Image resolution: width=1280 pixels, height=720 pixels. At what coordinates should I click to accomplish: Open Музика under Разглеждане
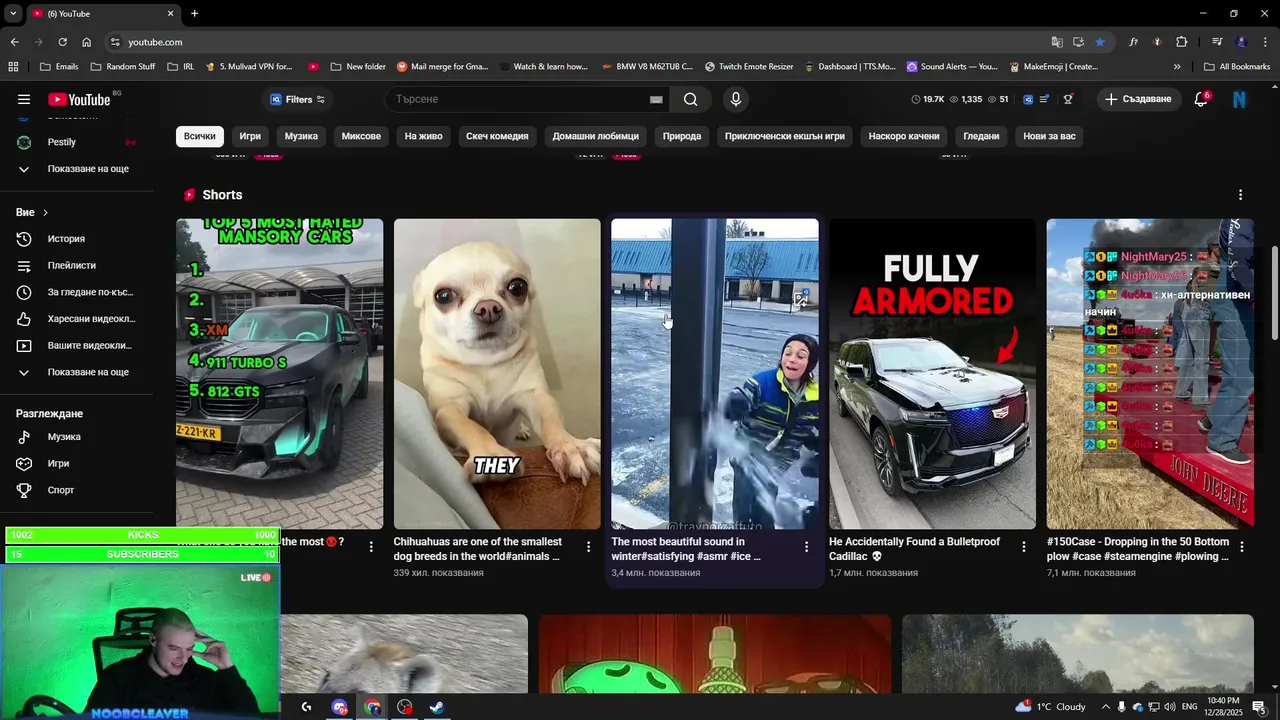click(x=78, y=437)
